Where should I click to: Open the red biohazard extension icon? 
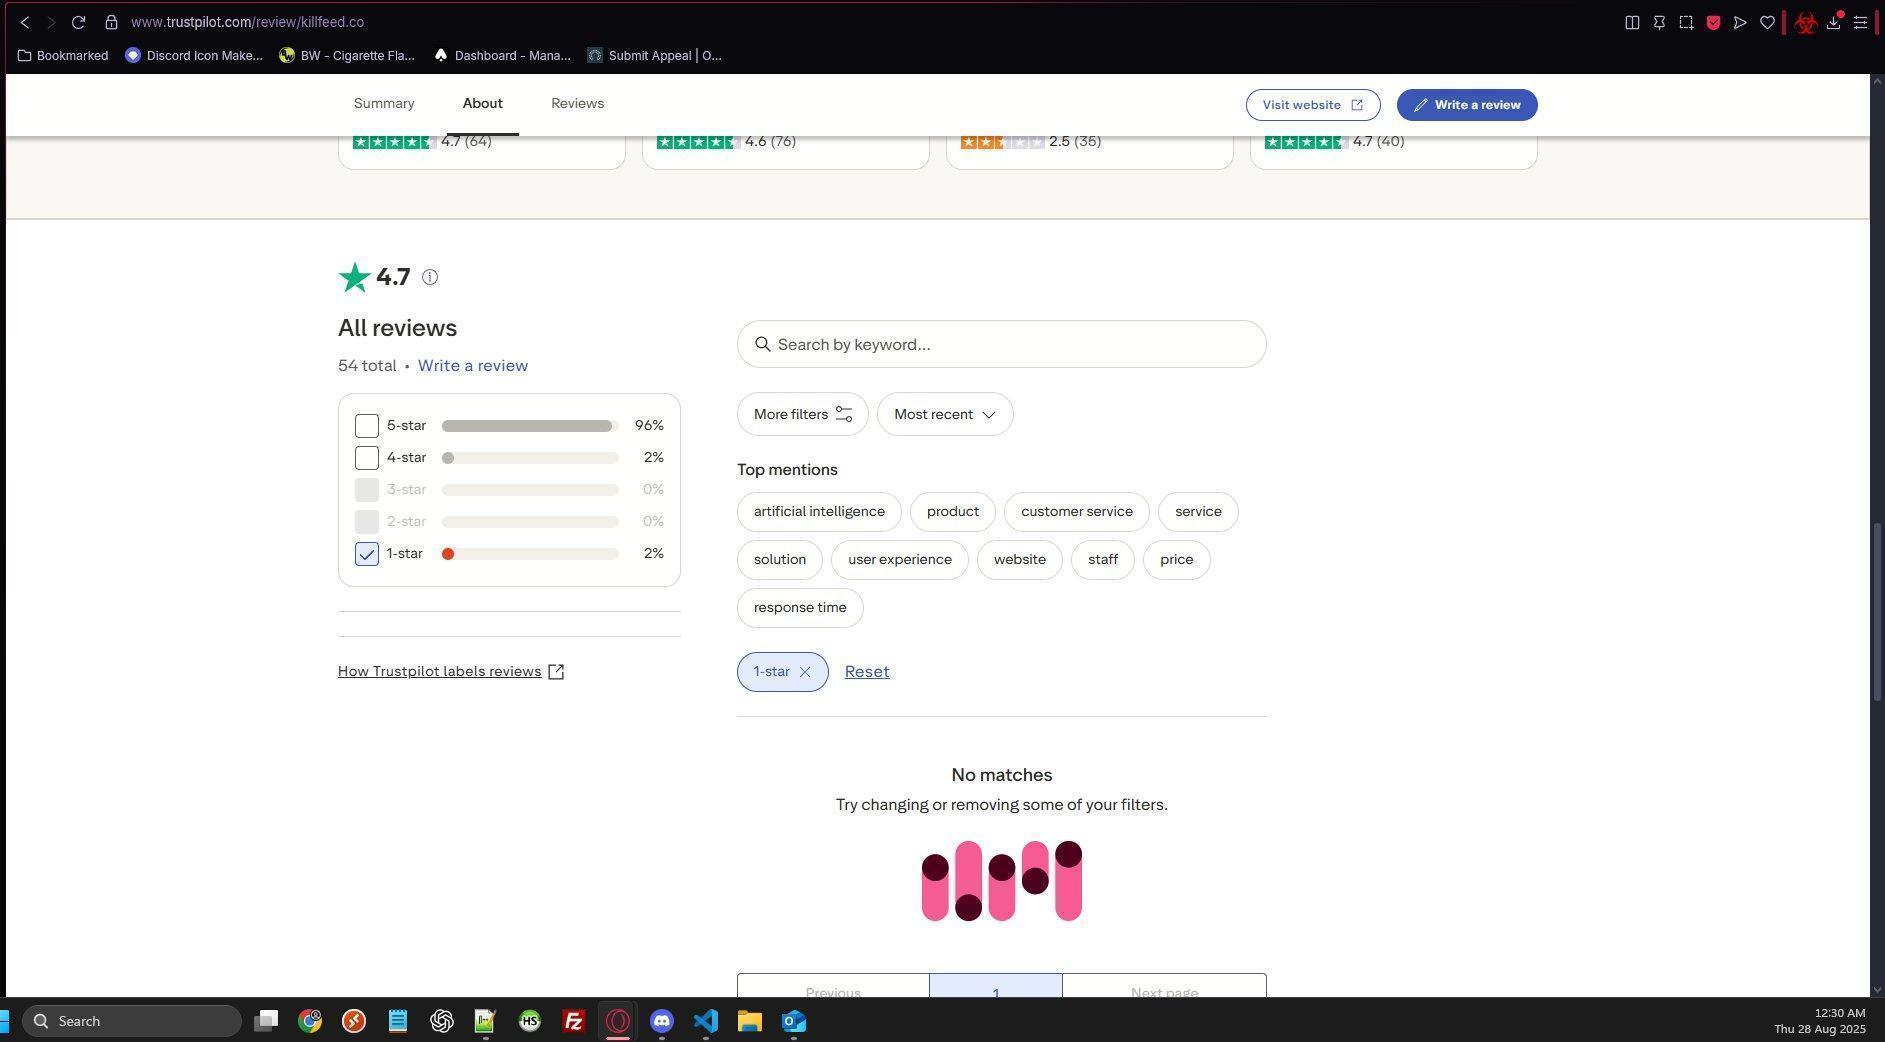point(1806,22)
